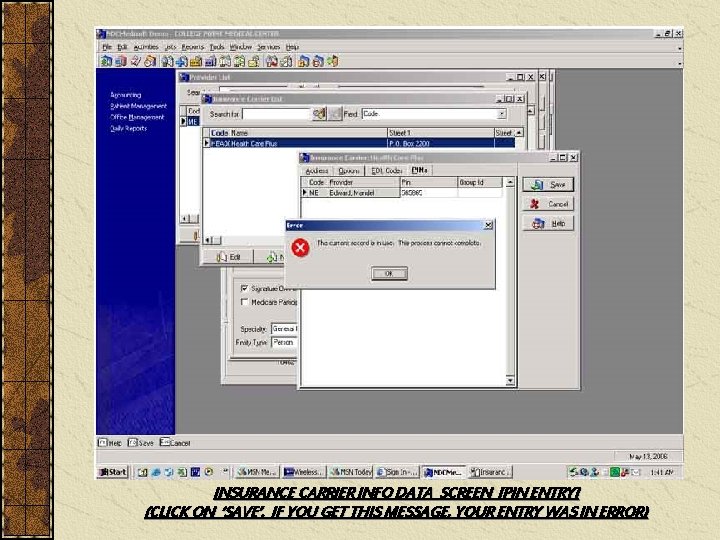Select the Health Care Plus carrier row
This screenshot has width=720, height=540.
click(359, 144)
